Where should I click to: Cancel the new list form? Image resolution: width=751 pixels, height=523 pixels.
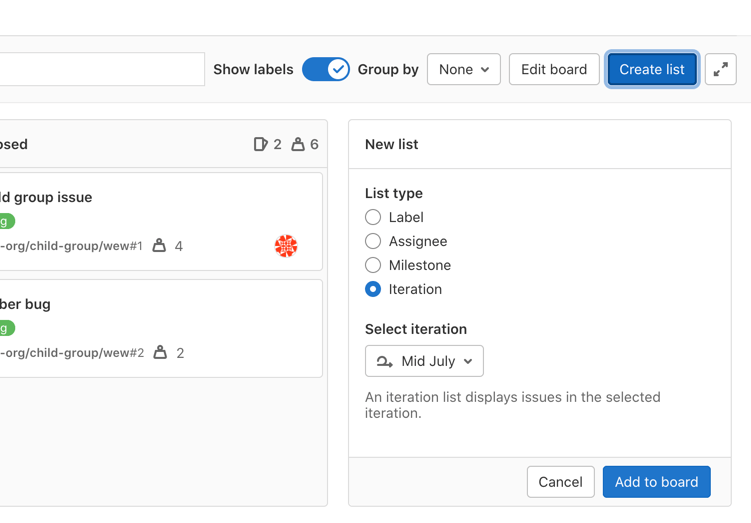[x=560, y=482]
